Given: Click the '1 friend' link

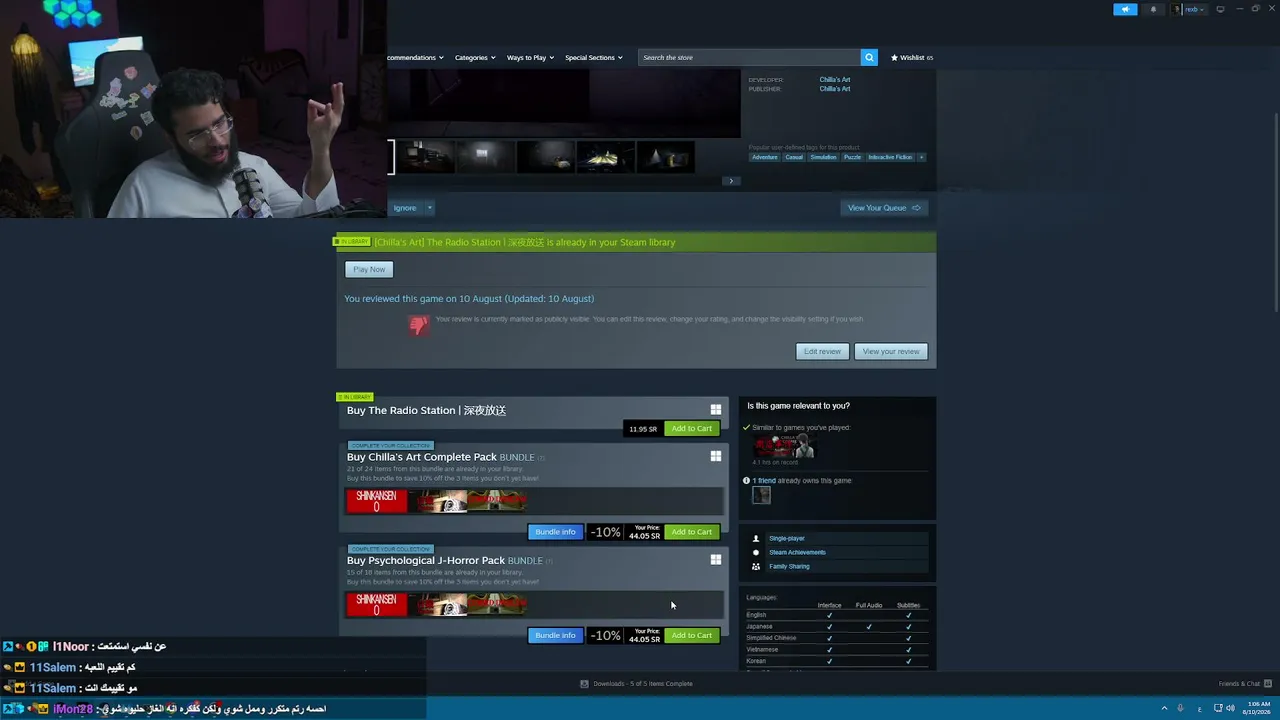Looking at the screenshot, I should [764, 481].
